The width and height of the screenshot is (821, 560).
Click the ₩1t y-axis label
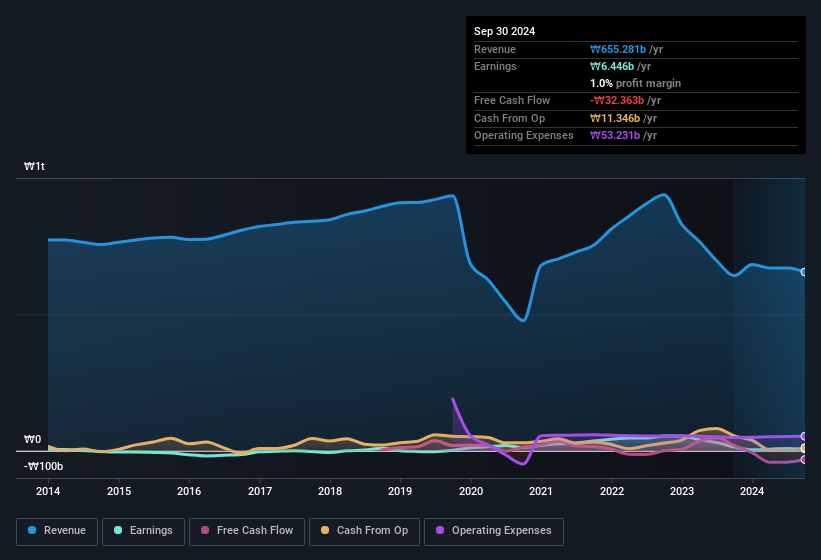click(34, 166)
